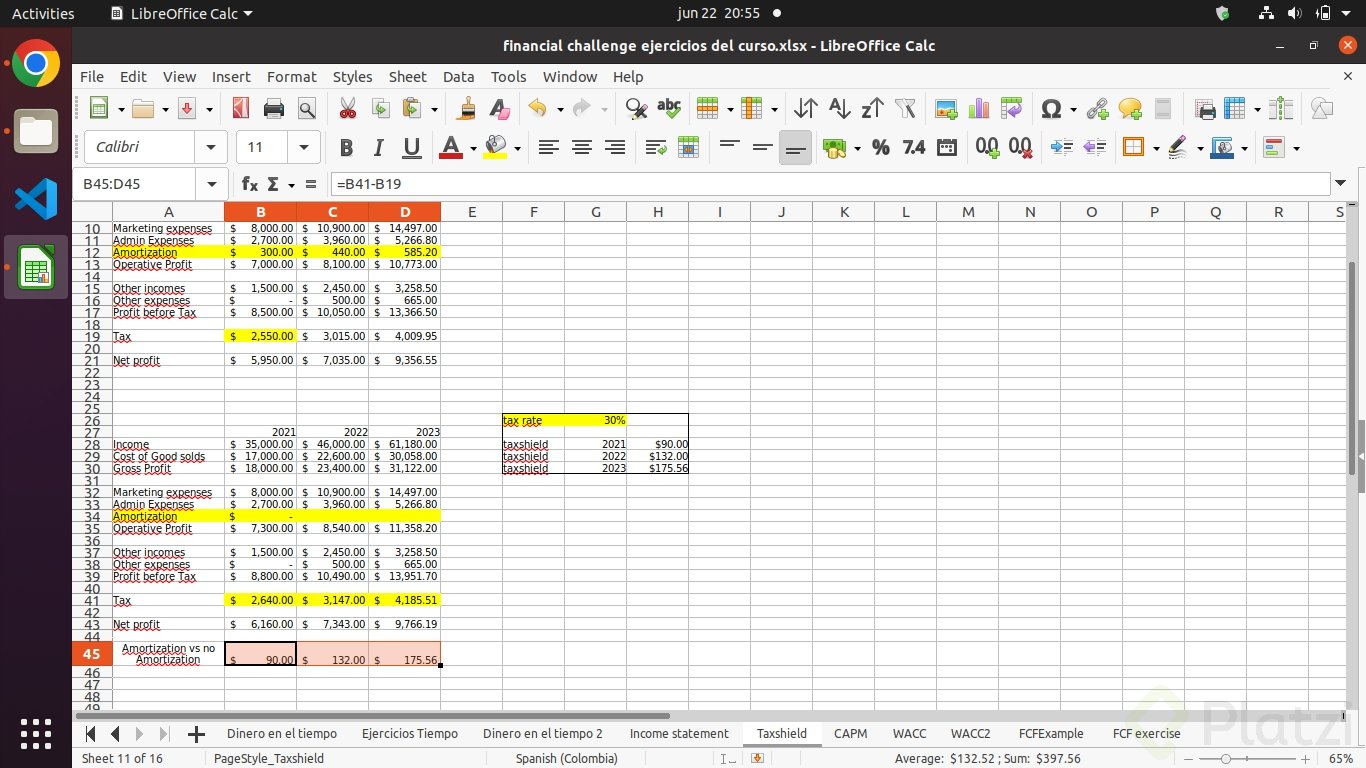
Task: Toggle bold formatting on the selection
Action: pyautogui.click(x=346, y=147)
